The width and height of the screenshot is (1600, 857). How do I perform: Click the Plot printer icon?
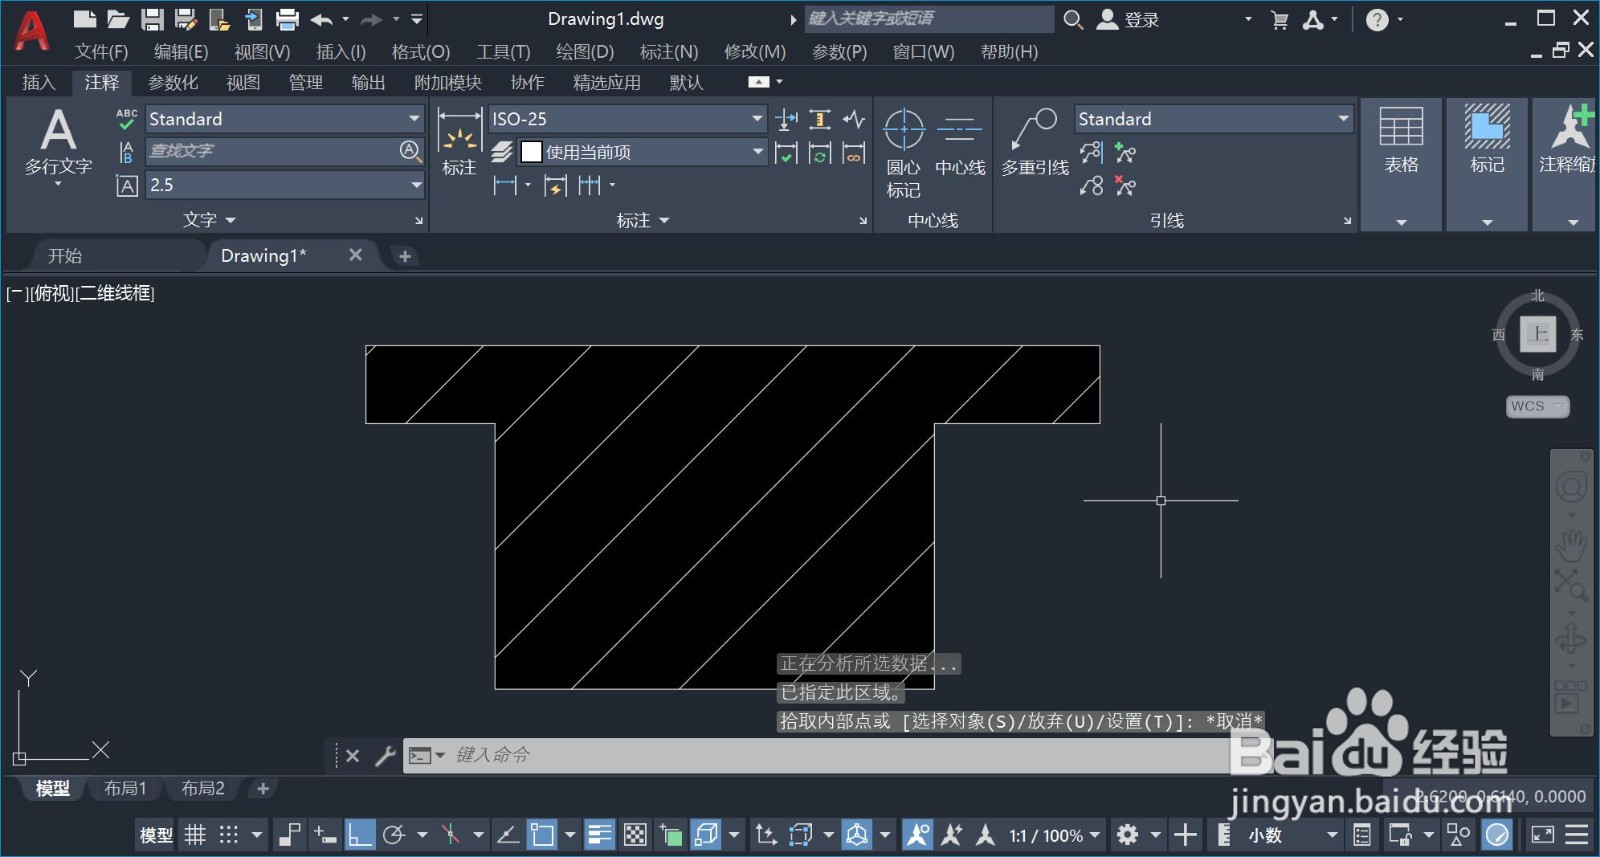coord(287,19)
